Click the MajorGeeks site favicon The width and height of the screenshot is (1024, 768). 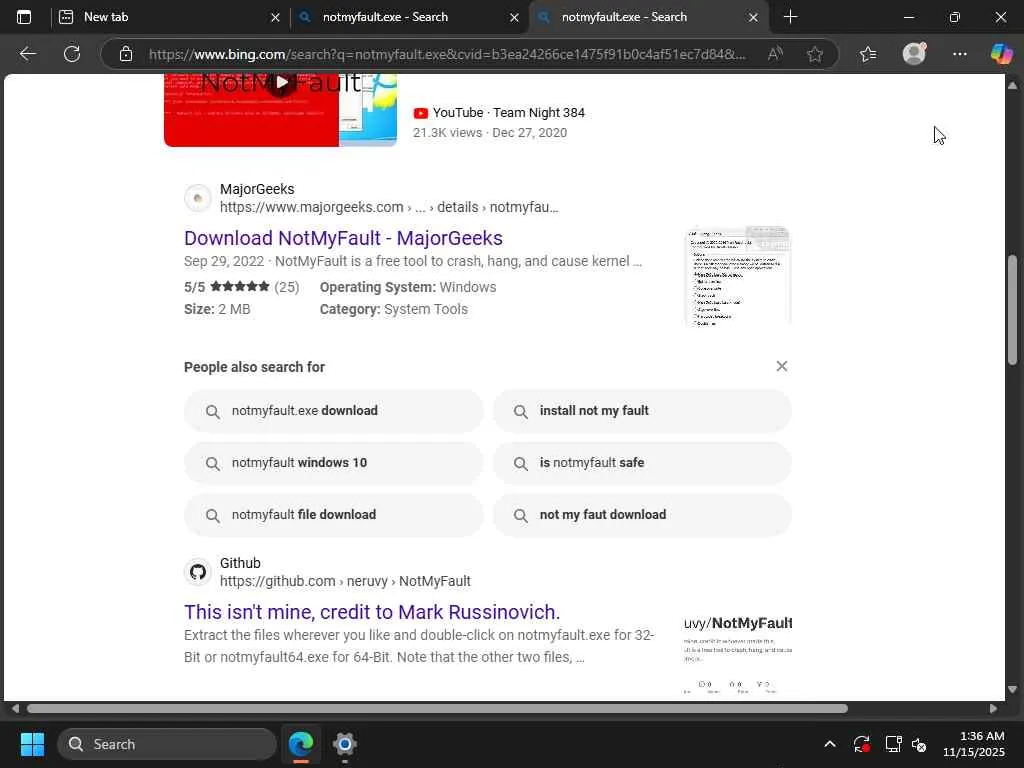197,198
